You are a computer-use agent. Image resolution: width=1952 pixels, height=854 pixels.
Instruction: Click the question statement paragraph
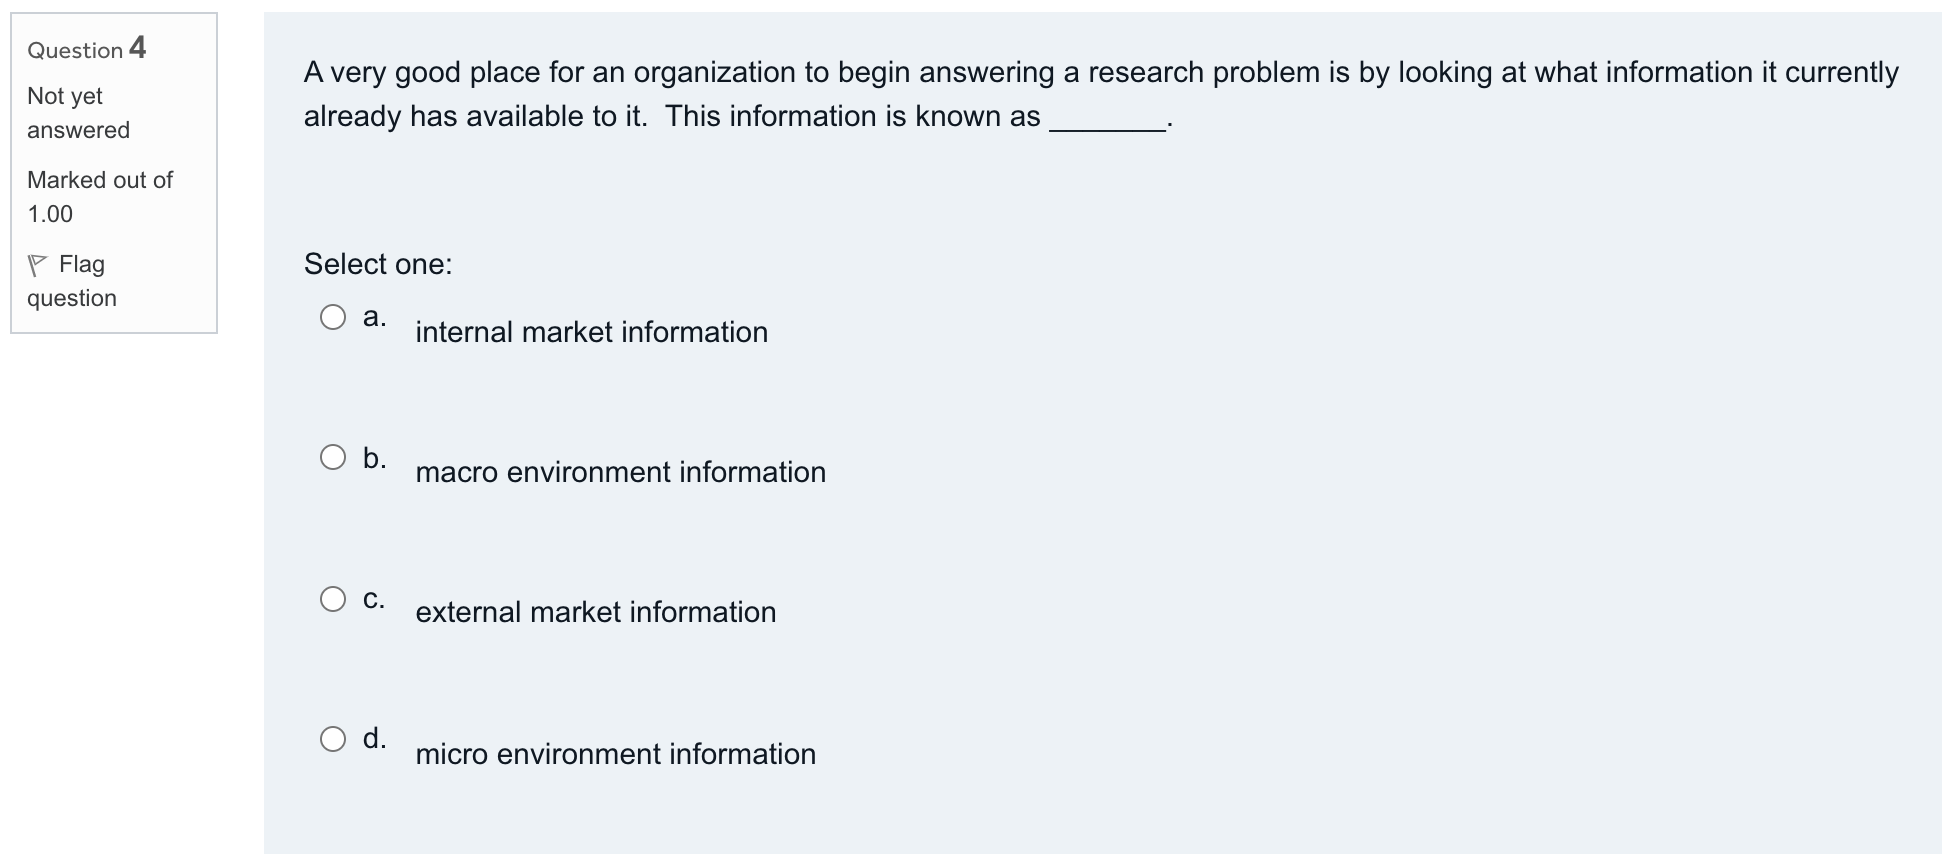pyautogui.click(x=1100, y=94)
